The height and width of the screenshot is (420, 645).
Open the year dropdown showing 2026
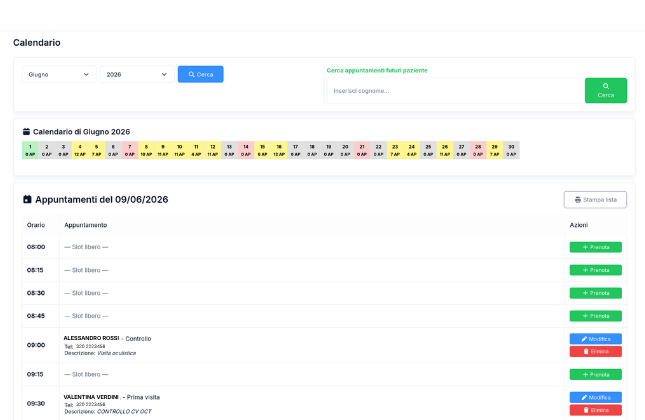click(137, 74)
